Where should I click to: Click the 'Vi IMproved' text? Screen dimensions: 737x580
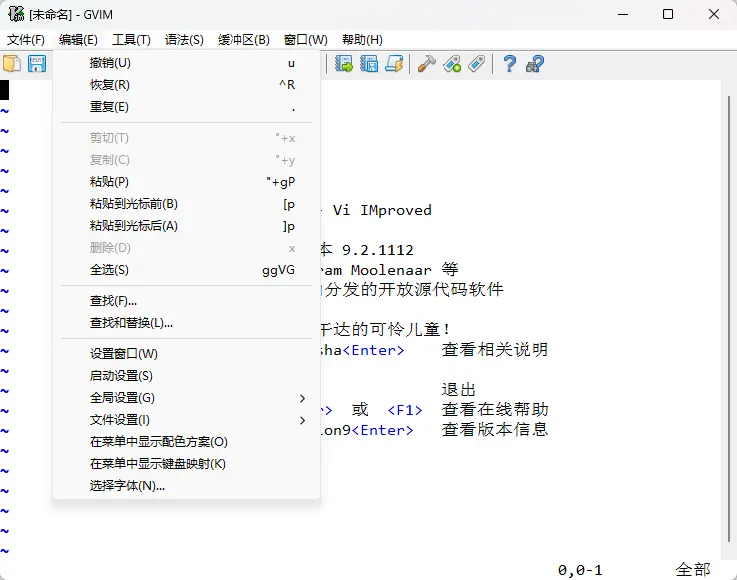click(382, 210)
